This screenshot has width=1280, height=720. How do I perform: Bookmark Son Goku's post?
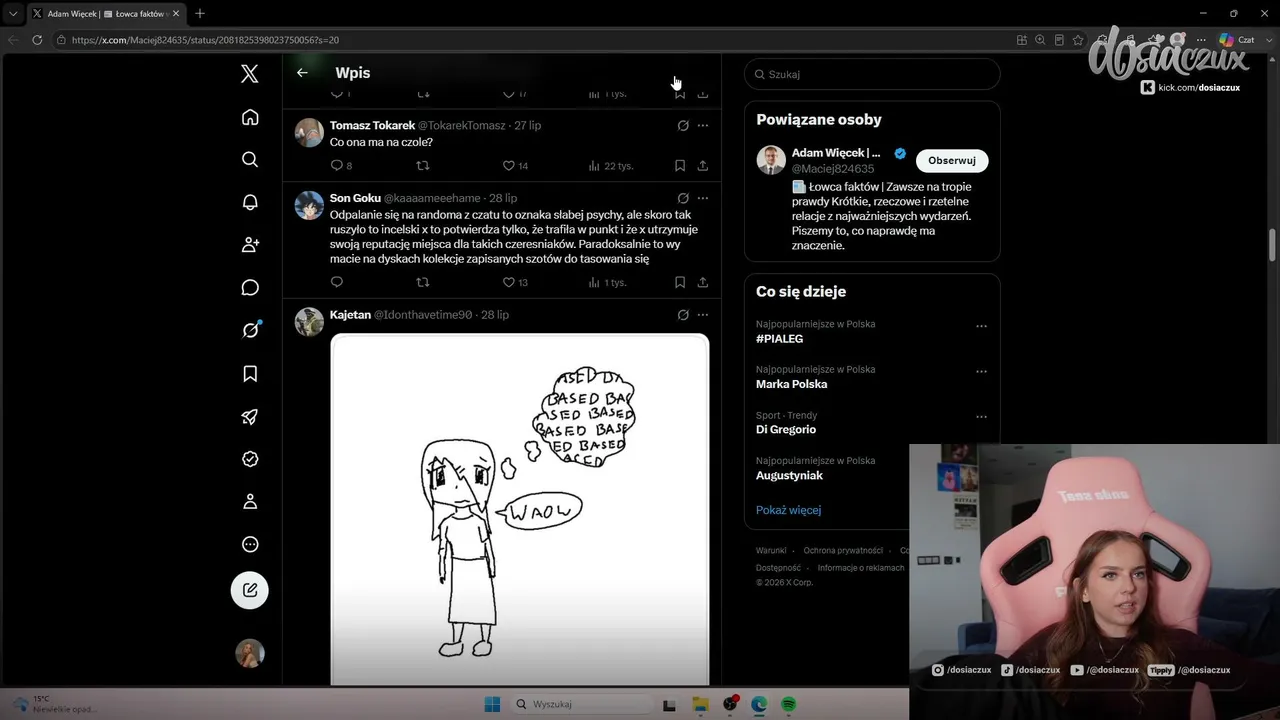[x=680, y=282]
